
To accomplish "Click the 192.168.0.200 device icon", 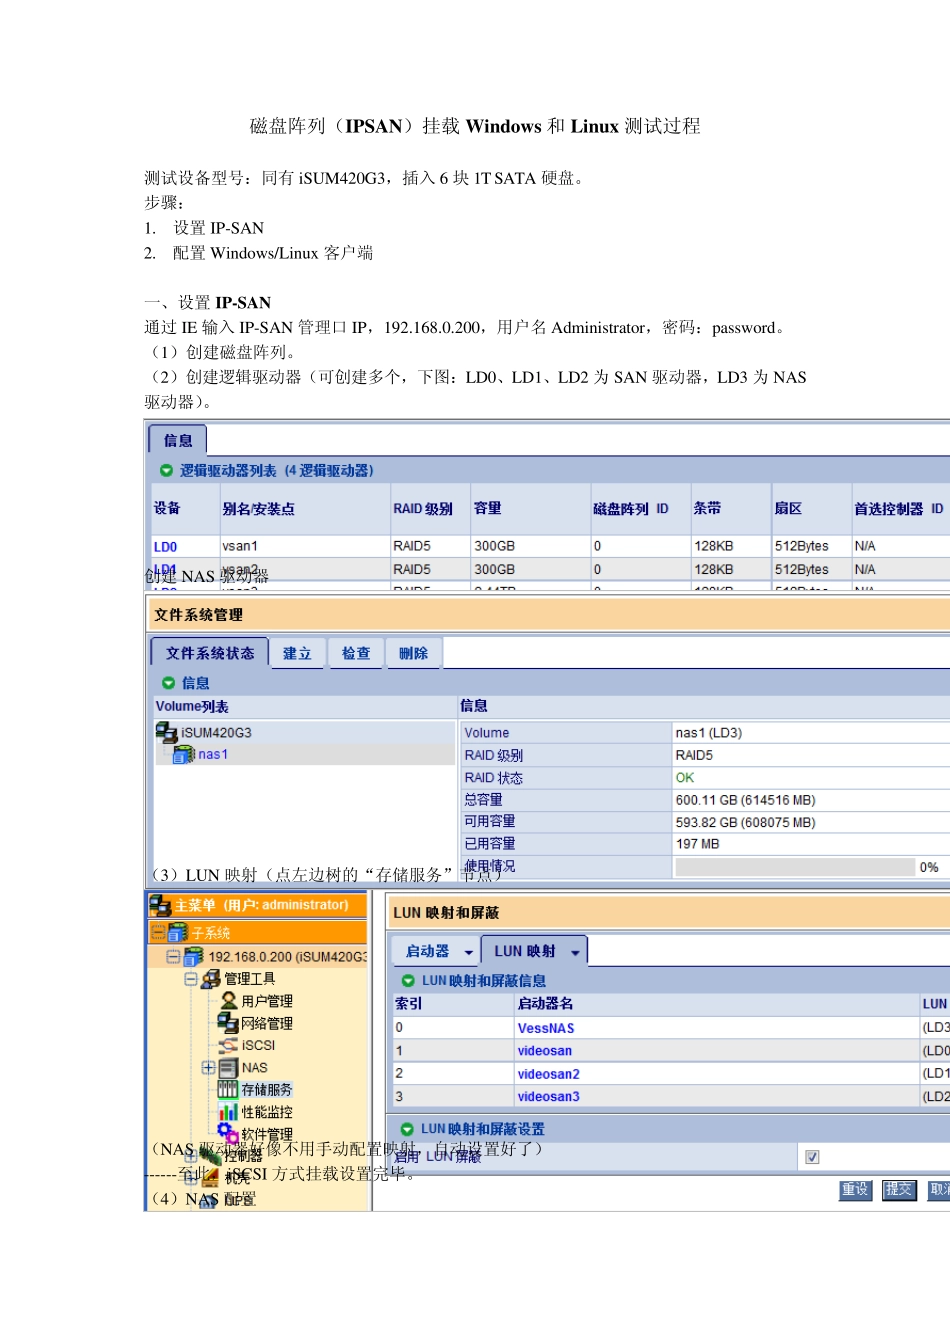I will point(194,956).
